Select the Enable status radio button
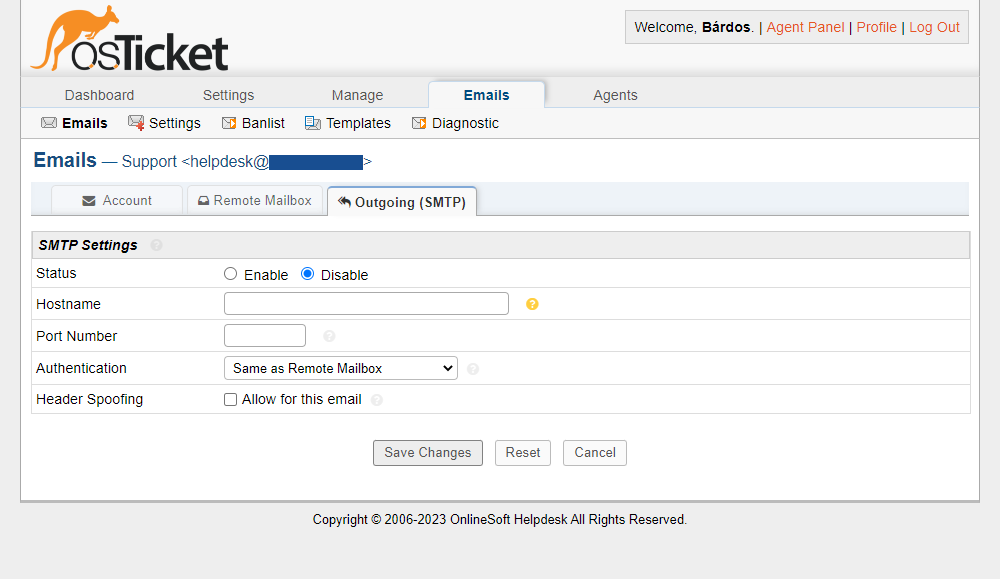Image resolution: width=1000 pixels, height=579 pixels. 231,274
